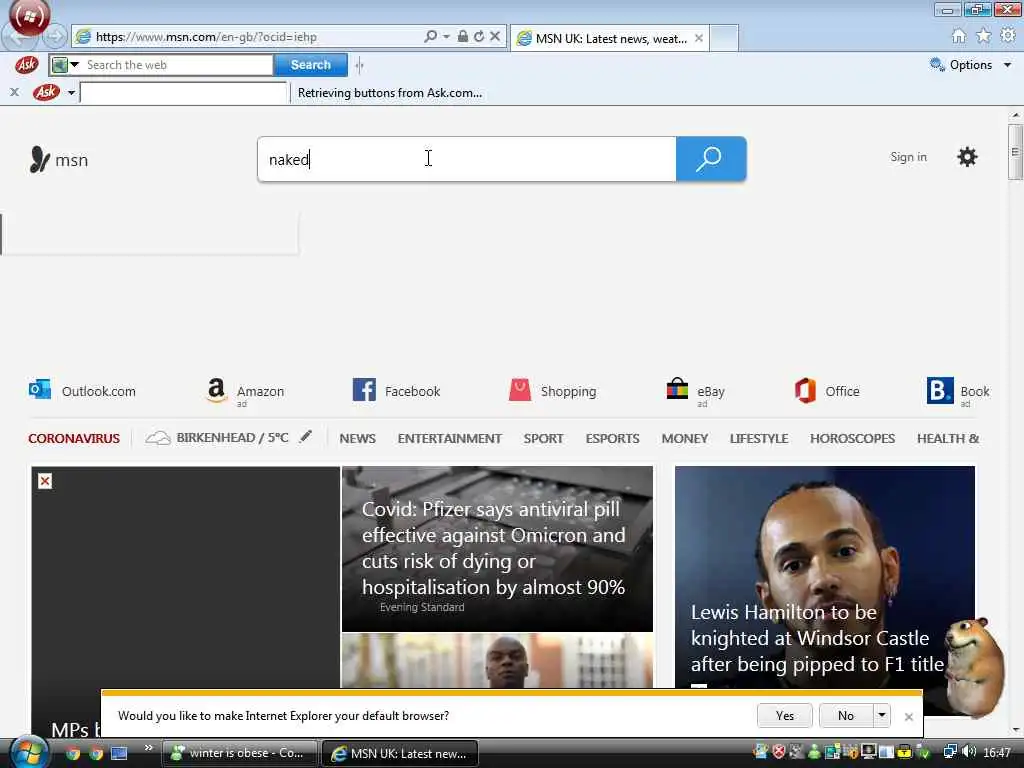Click MSN UK Latest news taskbar button

[400, 753]
